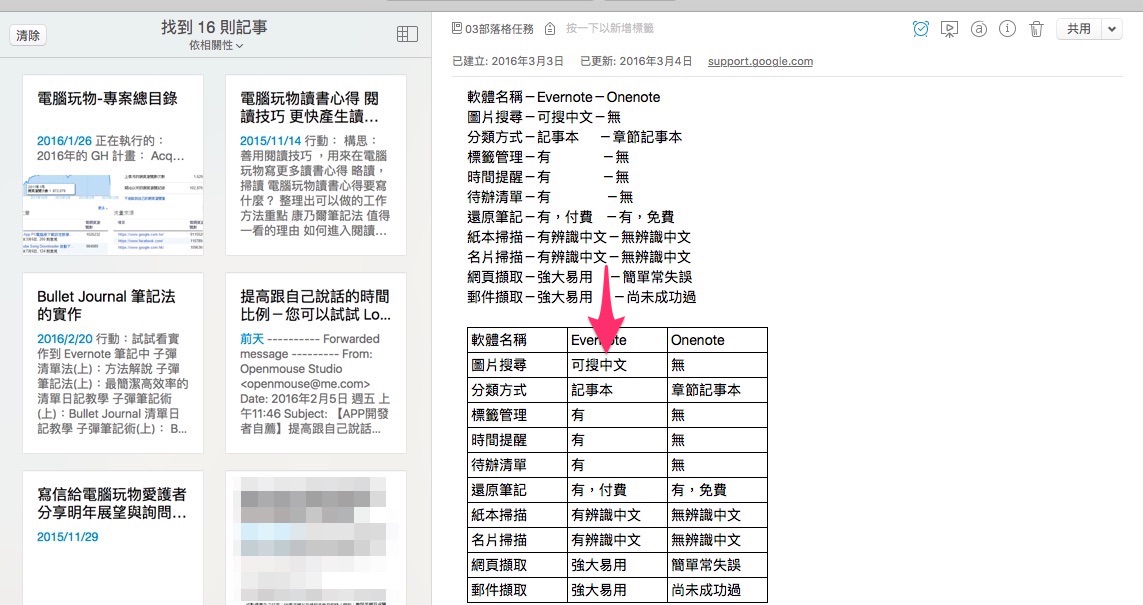Click table cell 標籤管理
This screenshot has width=1143, height=605.
pyautogui.click(x=518, y=415)
